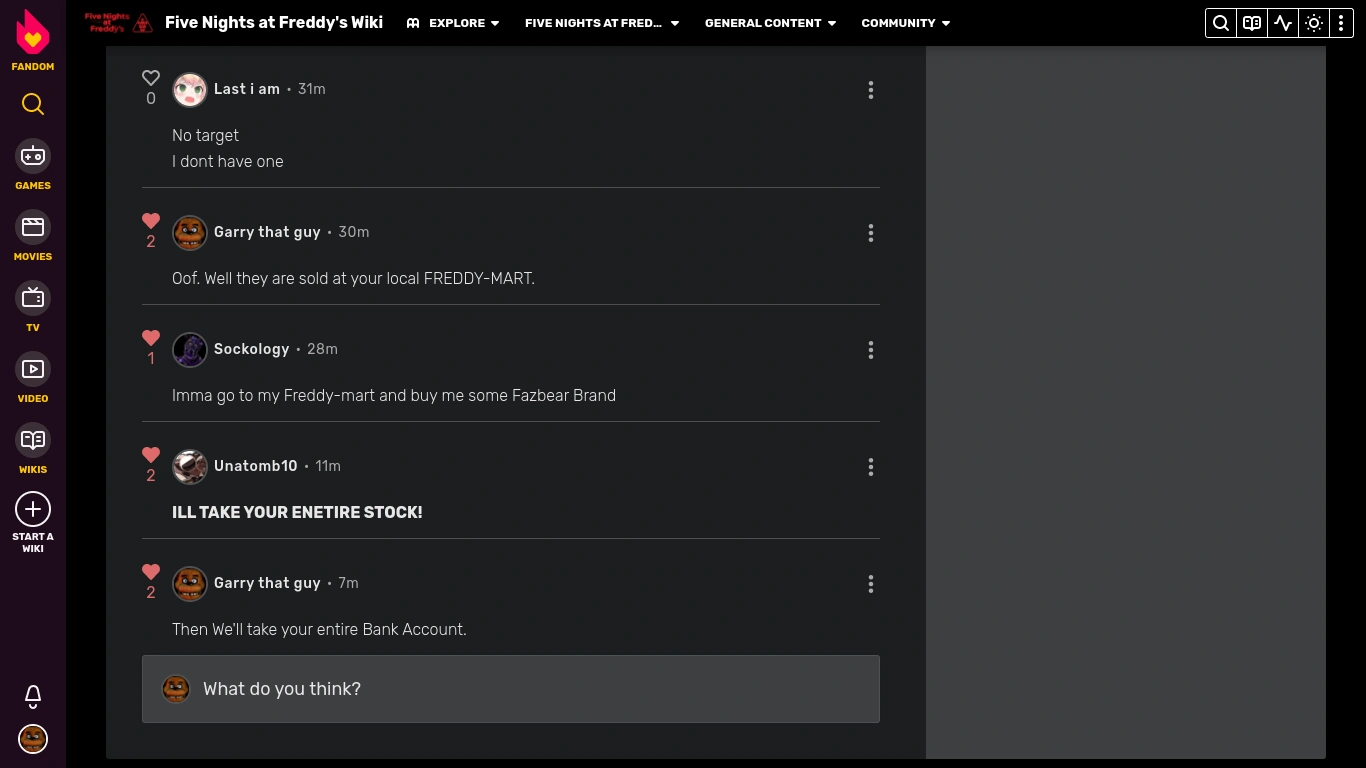Open notifications via the bell icon
The image size is (1366, 768).
pyautogui.click(x=33, y=697)
